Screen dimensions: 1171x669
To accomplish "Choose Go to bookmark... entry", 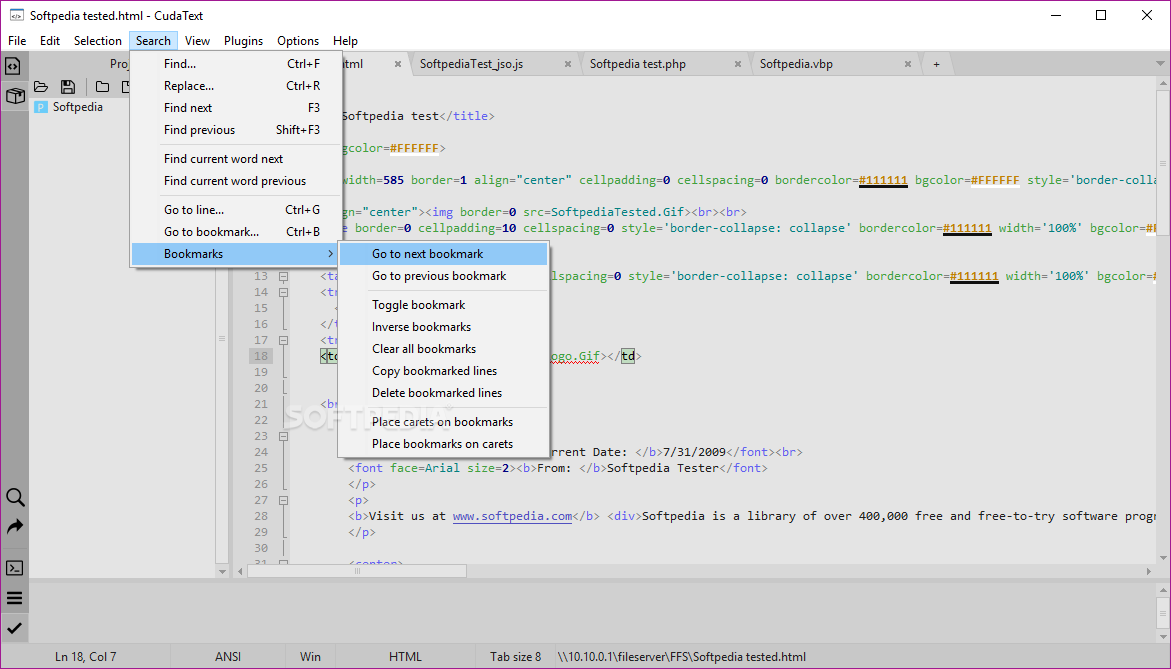I will pyautogui.click(x=236, y=232).
